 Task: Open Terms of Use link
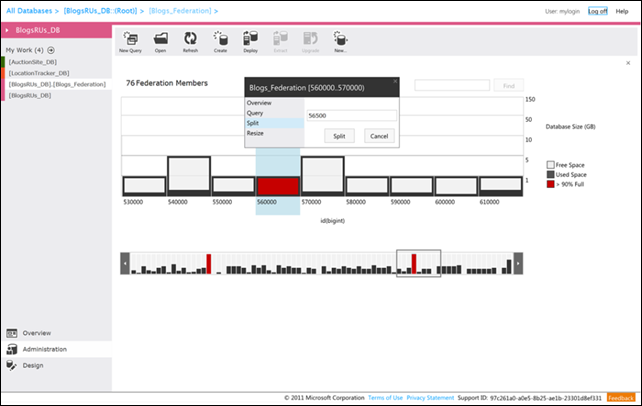point(385,398)
